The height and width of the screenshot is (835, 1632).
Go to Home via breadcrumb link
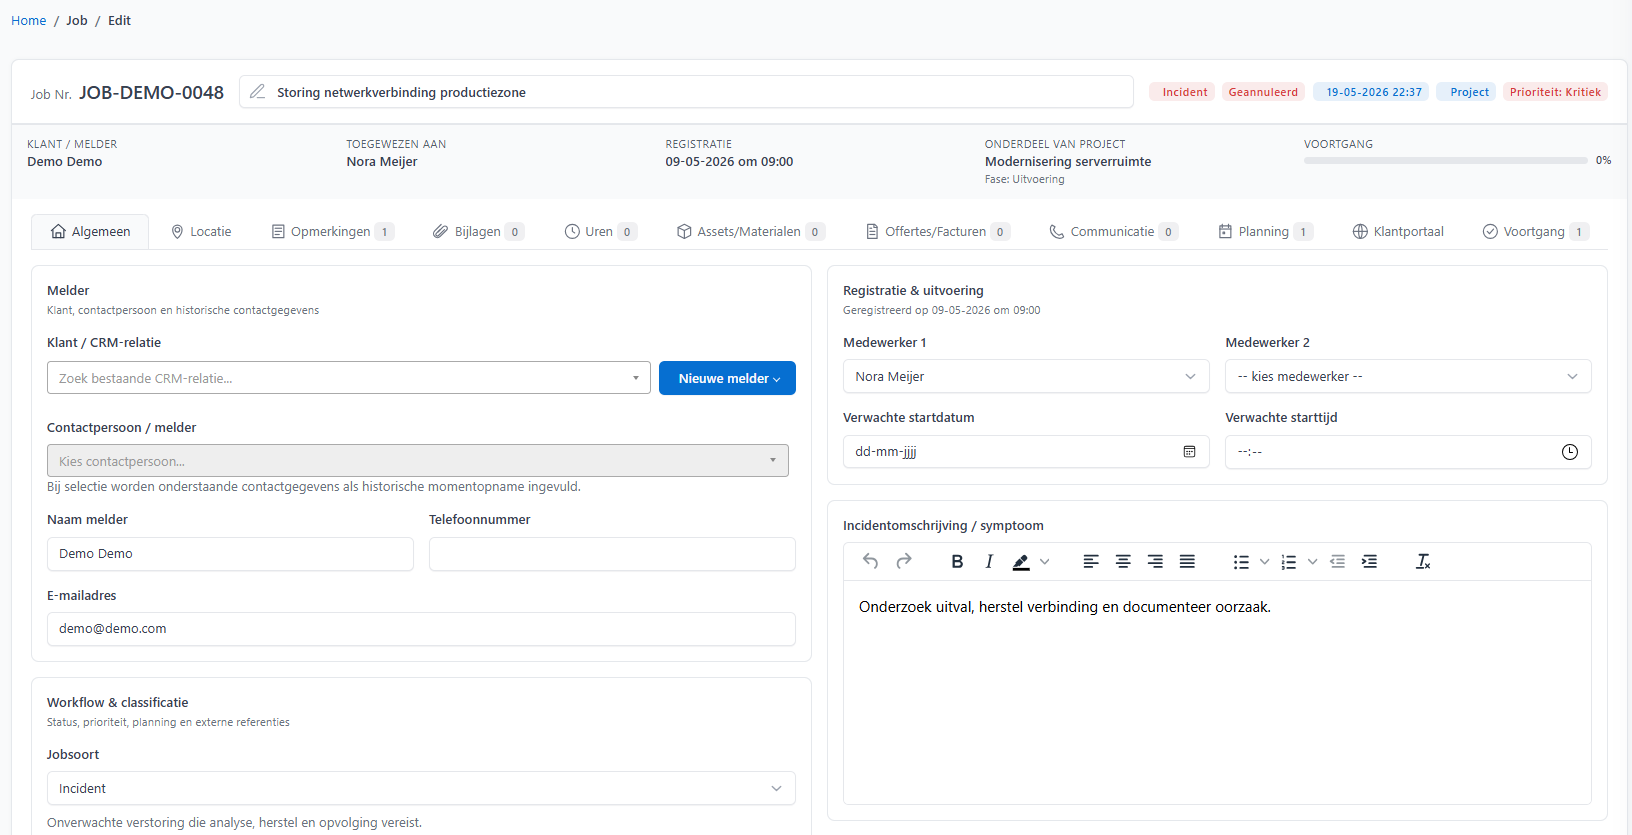click(28, 20)
